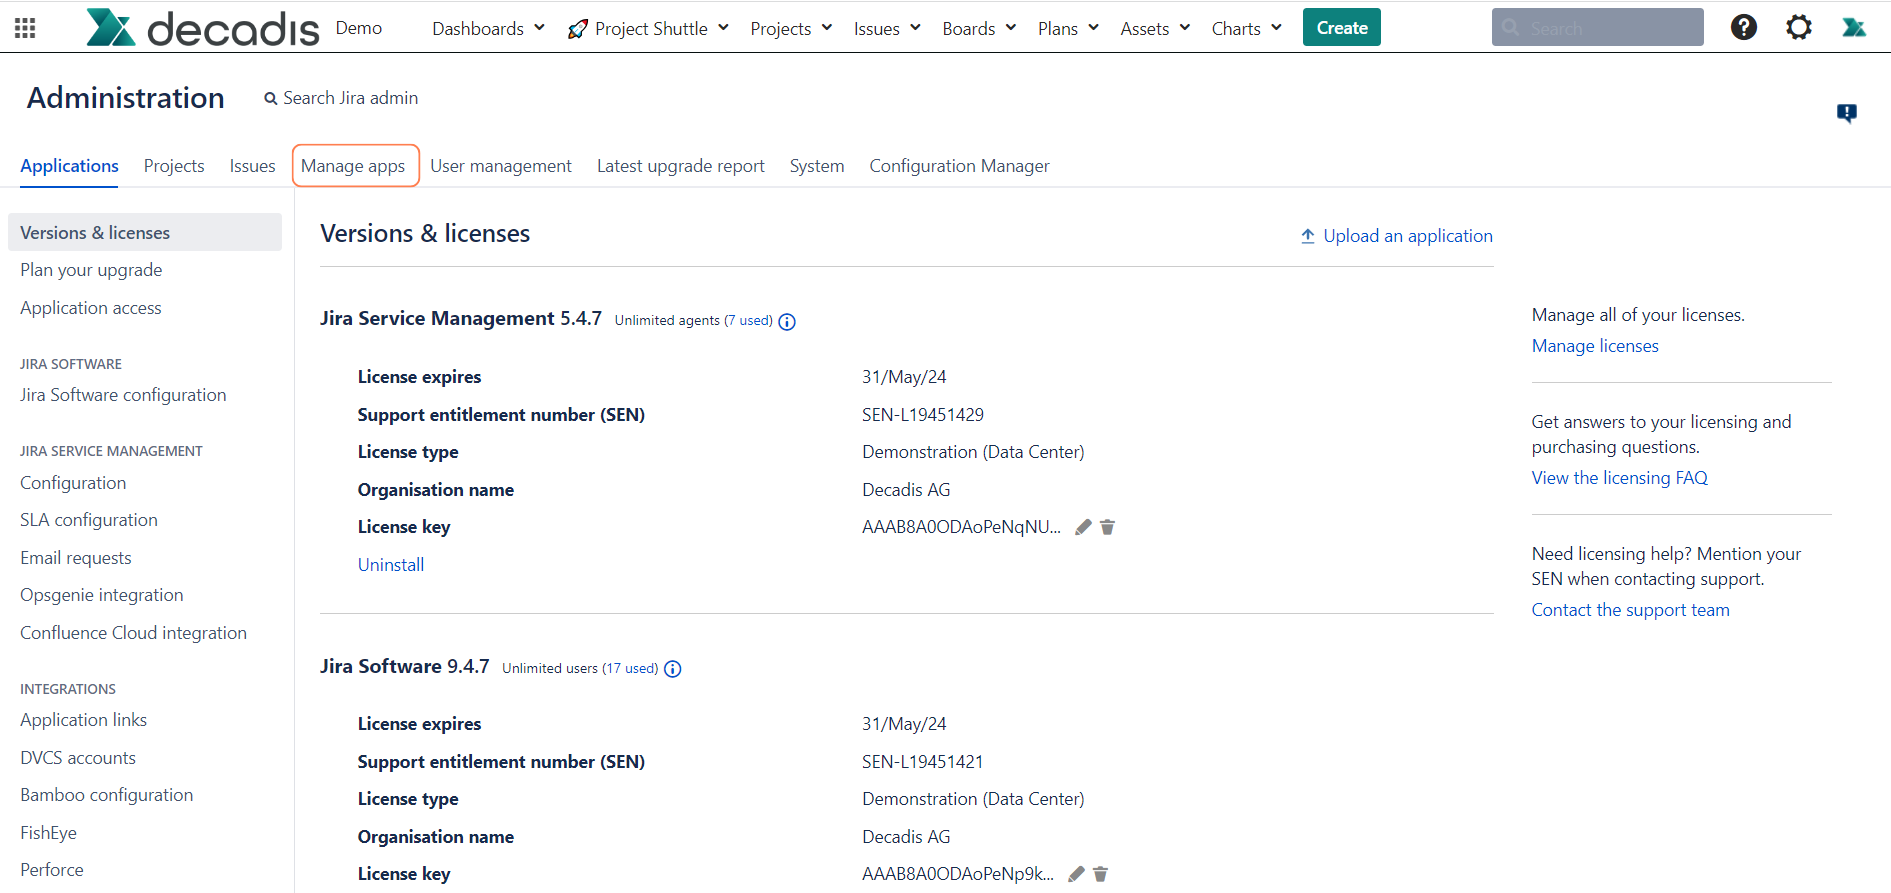This screenshot has height=893, width=1891.
Task: Open the app switcher grid icon
Action: click(x=25, y=28)
